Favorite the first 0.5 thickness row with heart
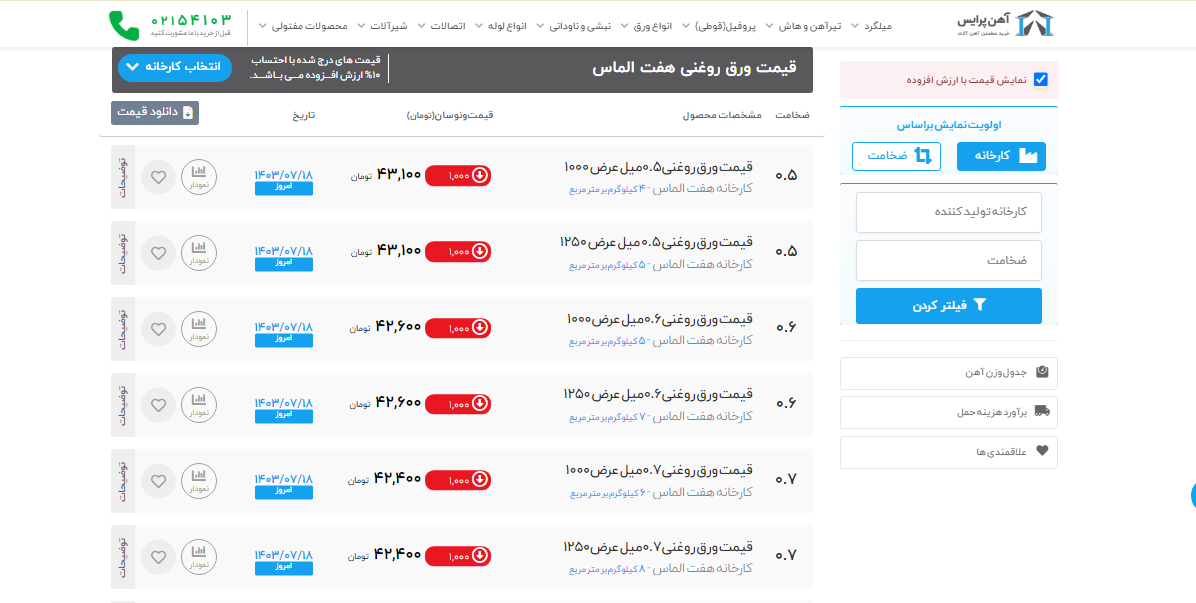Image resolution: width=1196 pixels, height=603 pixels. [x=158, y=178]
